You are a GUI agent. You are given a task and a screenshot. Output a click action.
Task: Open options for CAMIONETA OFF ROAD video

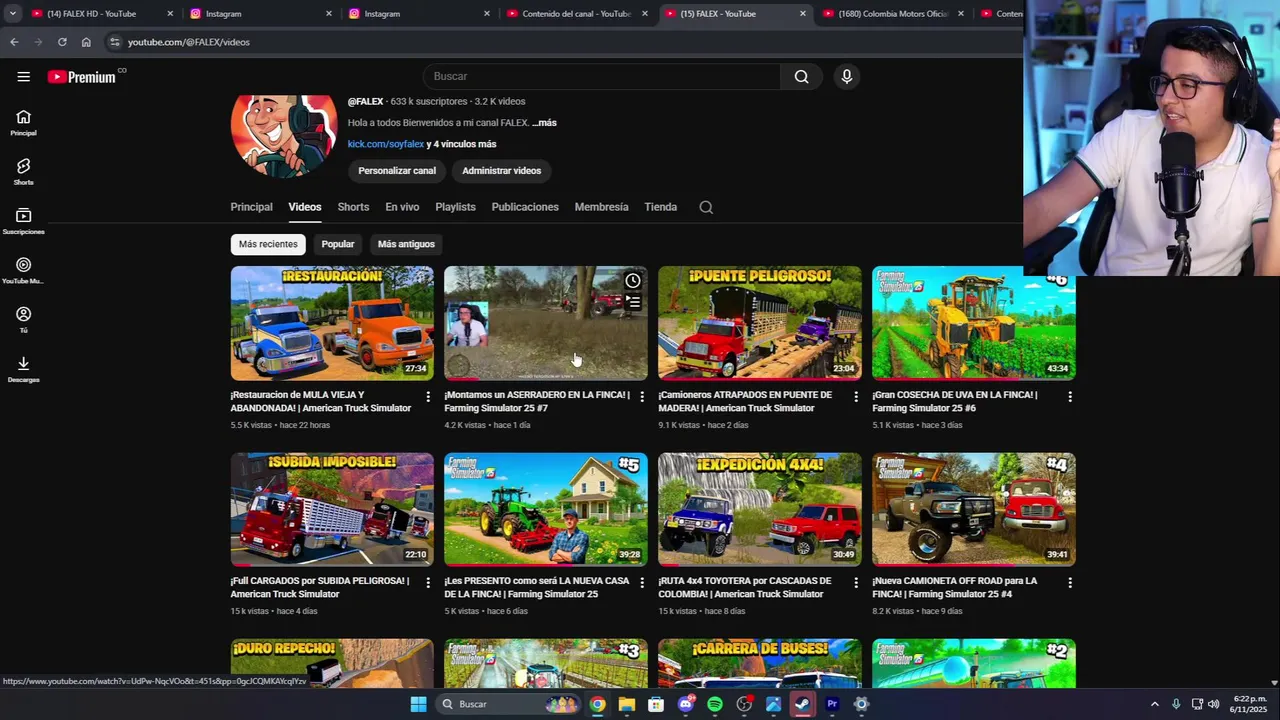[1070, 583]
